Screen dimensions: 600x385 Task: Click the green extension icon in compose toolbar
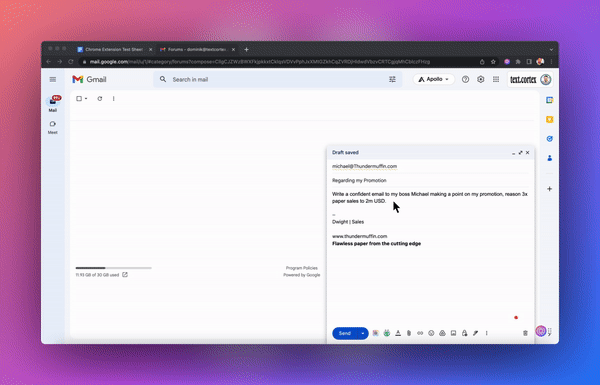coord(387,333)
